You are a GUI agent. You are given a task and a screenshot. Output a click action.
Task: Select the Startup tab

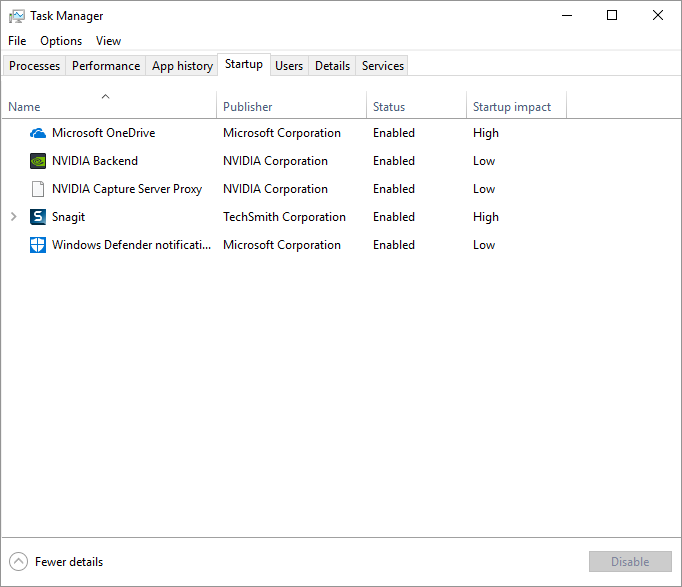point(244,64)
